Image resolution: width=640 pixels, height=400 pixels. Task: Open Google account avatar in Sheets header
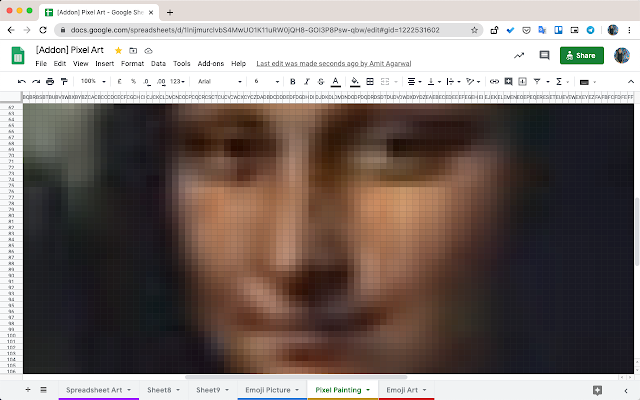pos(622,55)
